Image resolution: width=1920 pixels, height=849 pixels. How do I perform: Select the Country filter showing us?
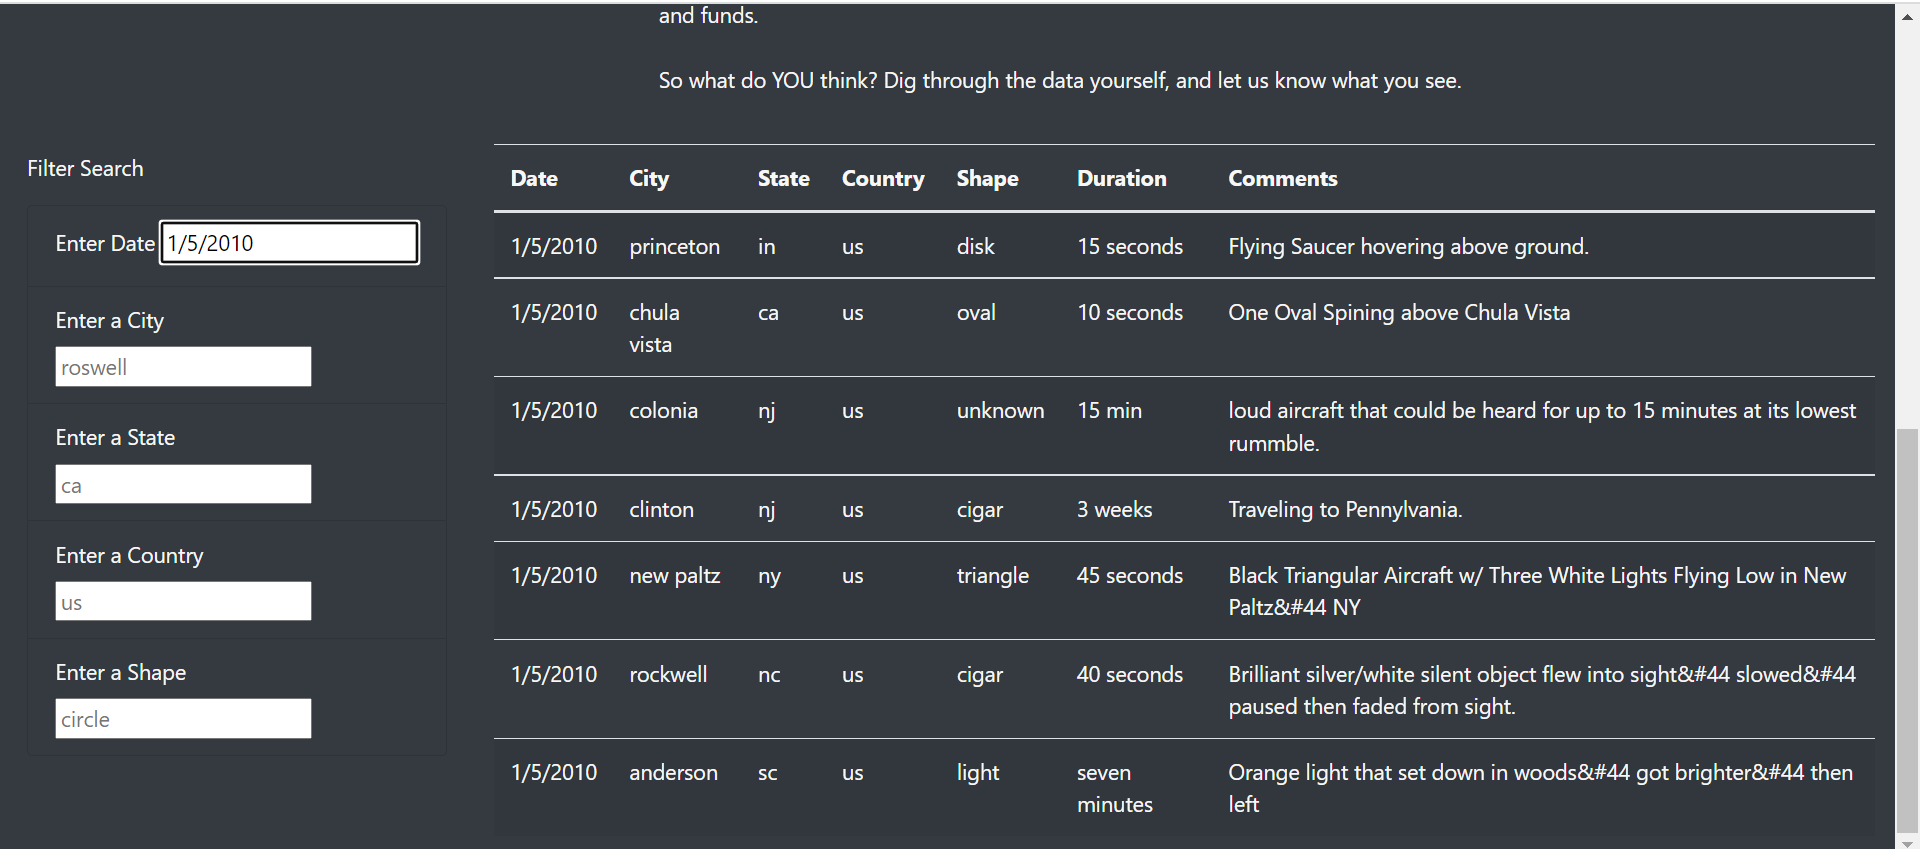[x=183, y=601]
